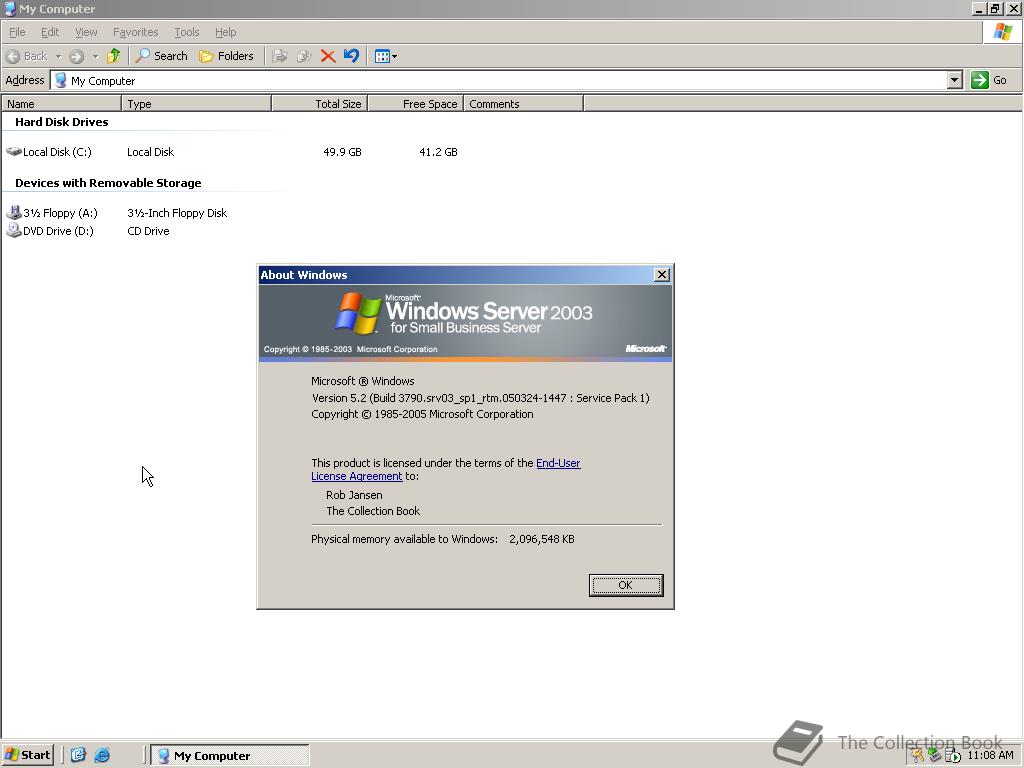Click the Version 5.2 build text
1024x768 pixels.
coord(481,398)
